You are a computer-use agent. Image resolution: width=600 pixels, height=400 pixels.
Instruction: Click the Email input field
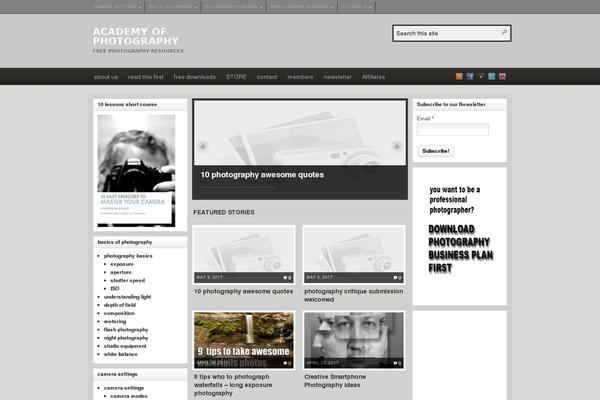tap(453, 129)
